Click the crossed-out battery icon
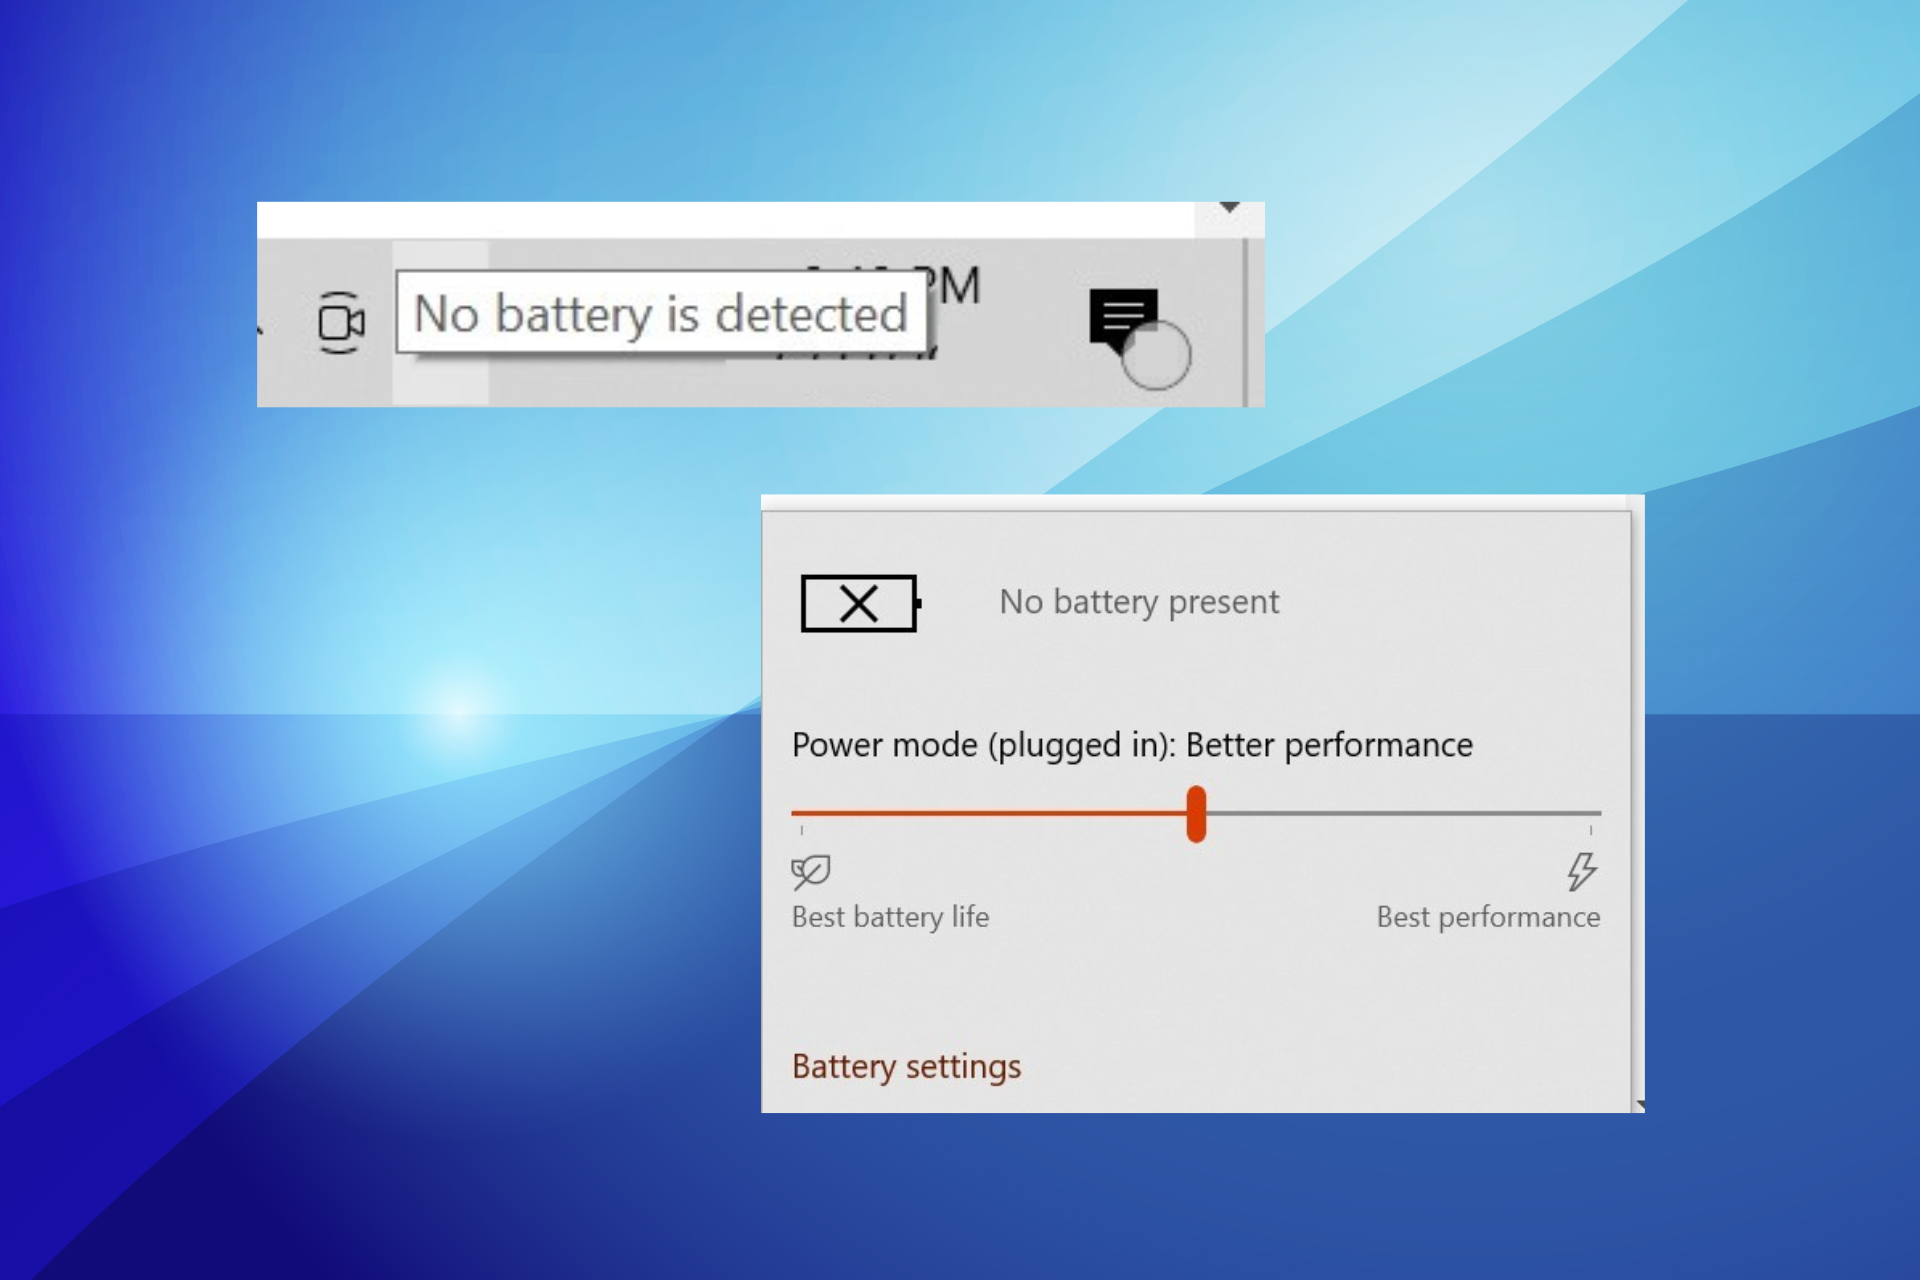 tap(861, 603)
